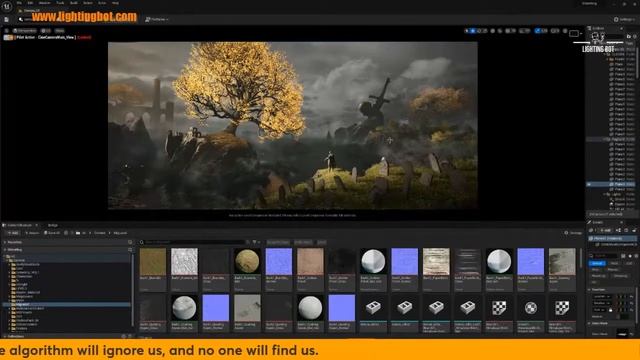Toggle visibility eye of selected Outliner row
This screenshot has width=640, height=360.
(589, 184)
